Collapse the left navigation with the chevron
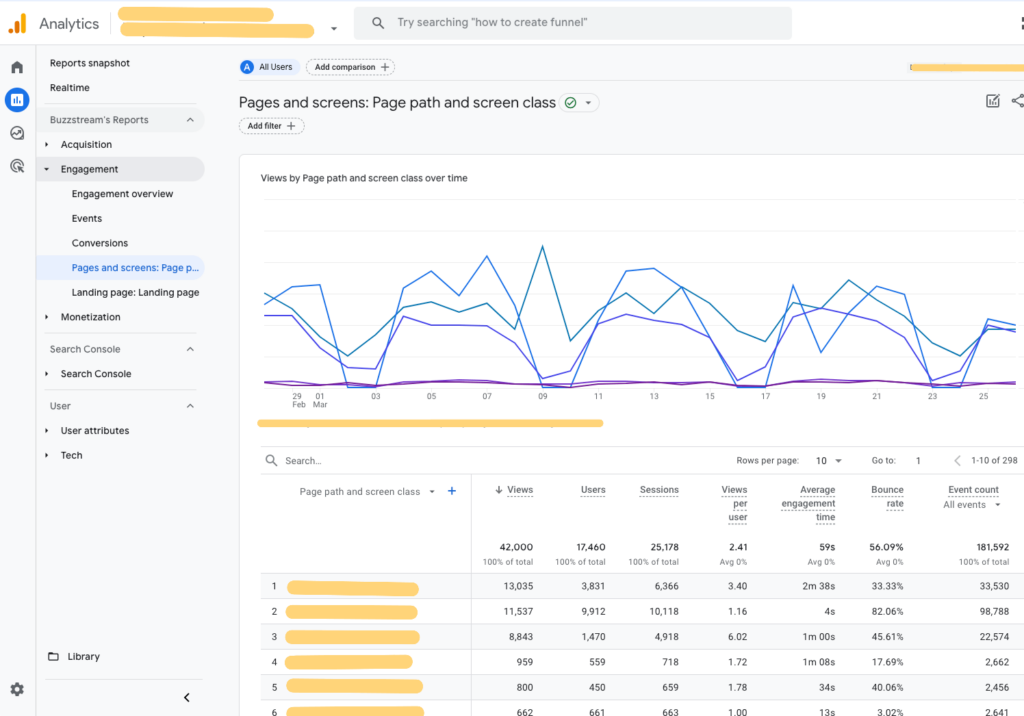The width and height of the screenshot is (1024, 716). [x=186, y=697]
